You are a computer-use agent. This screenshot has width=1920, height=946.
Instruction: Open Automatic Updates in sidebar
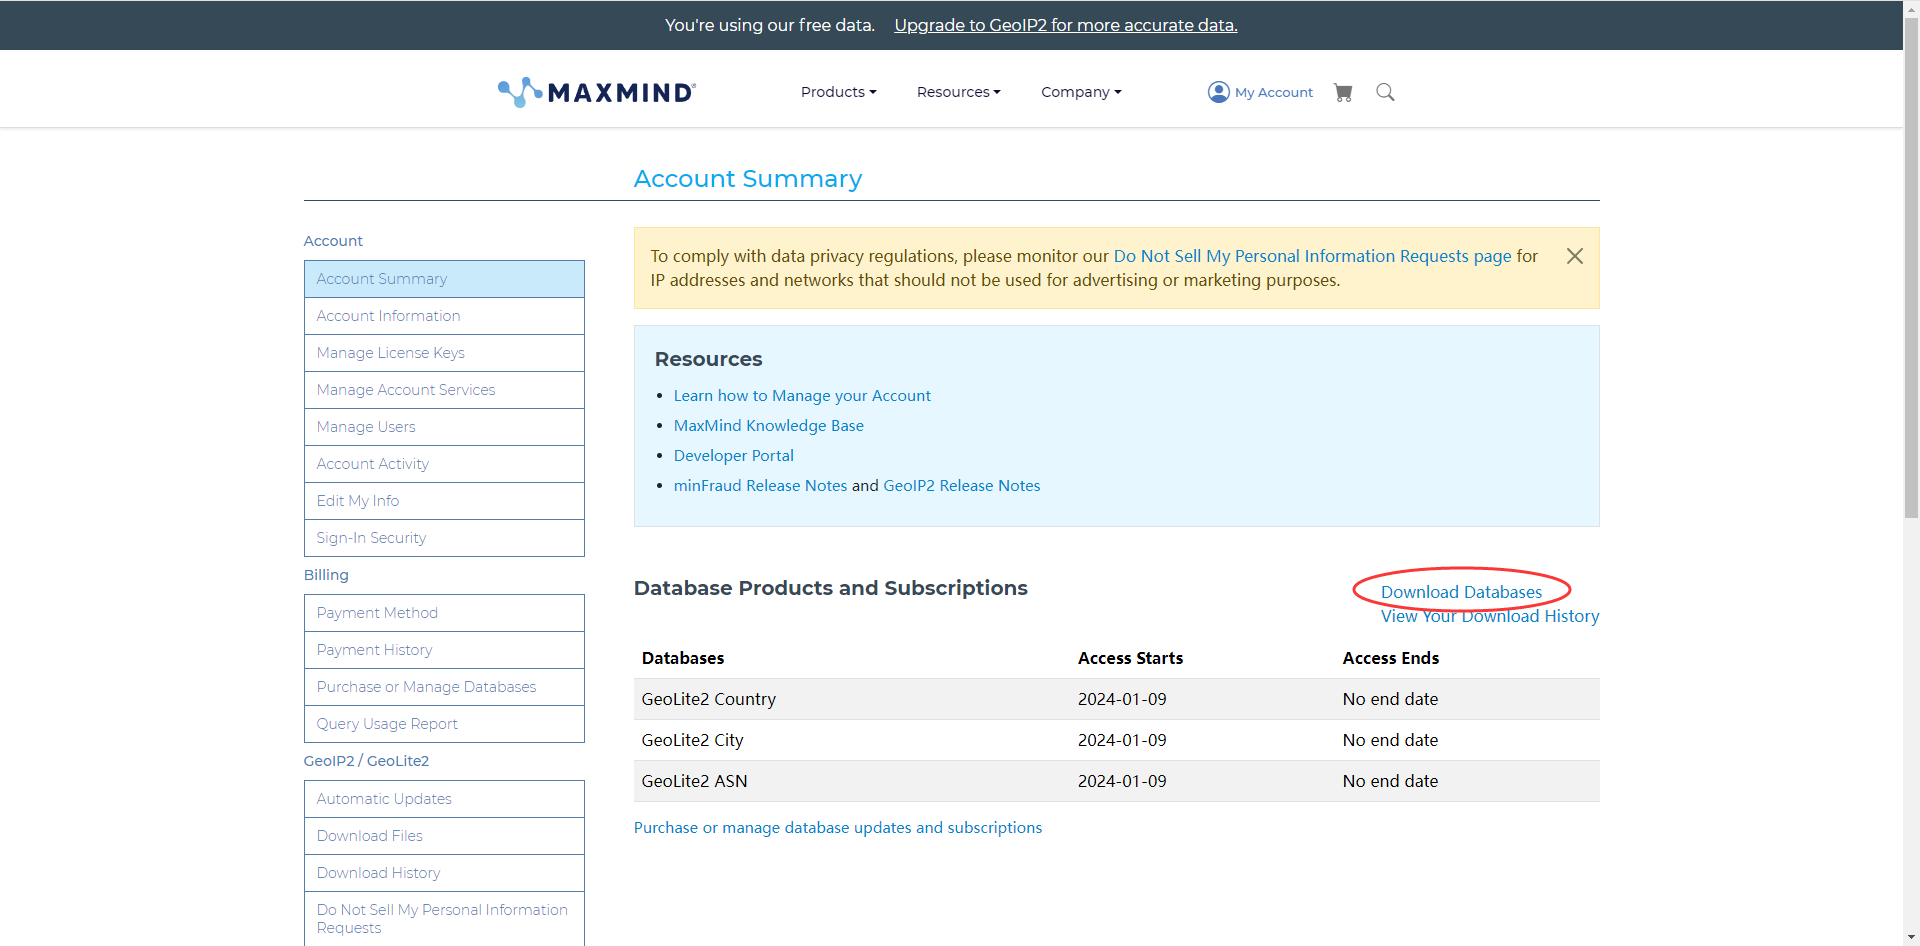(x=444, y=799)
